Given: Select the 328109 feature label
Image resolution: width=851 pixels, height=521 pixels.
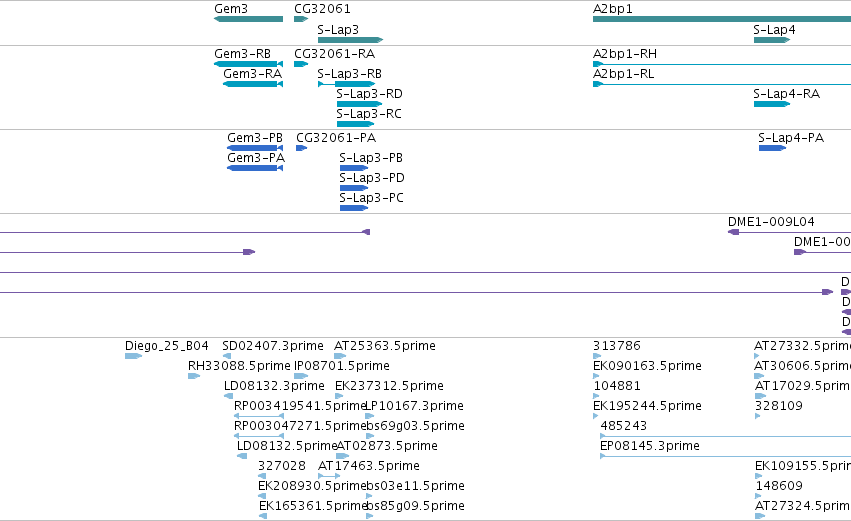Looking at the screenshot, I should [779, 406].
